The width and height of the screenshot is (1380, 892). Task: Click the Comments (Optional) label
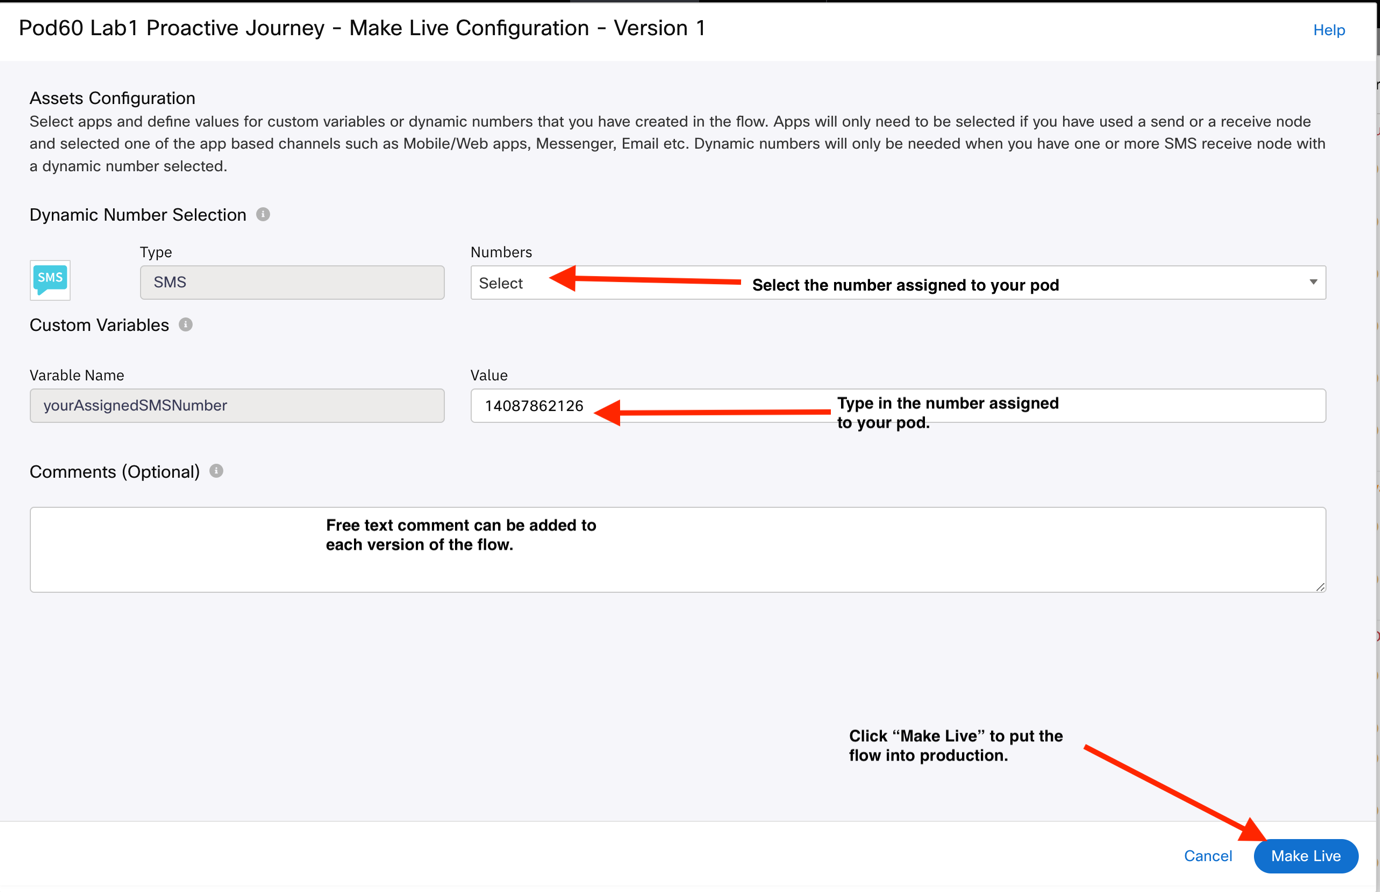(x=115, y=472)
